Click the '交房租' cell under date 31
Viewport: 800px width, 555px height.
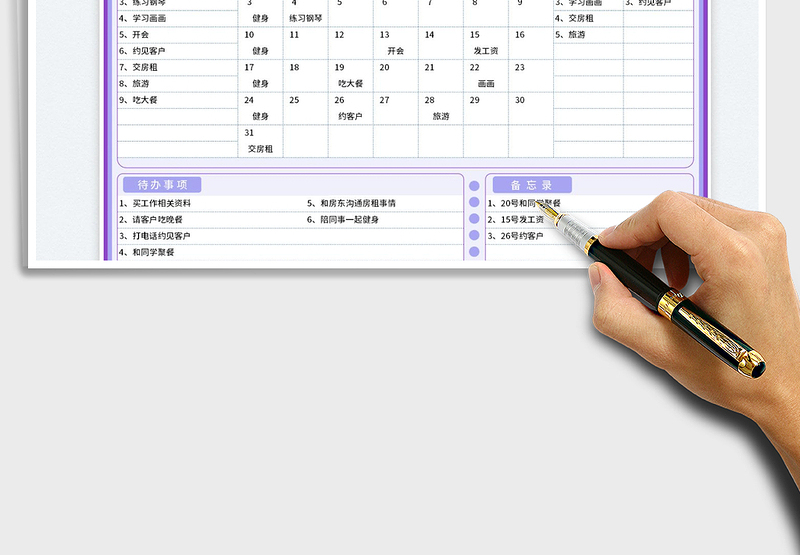coord(260,149)
